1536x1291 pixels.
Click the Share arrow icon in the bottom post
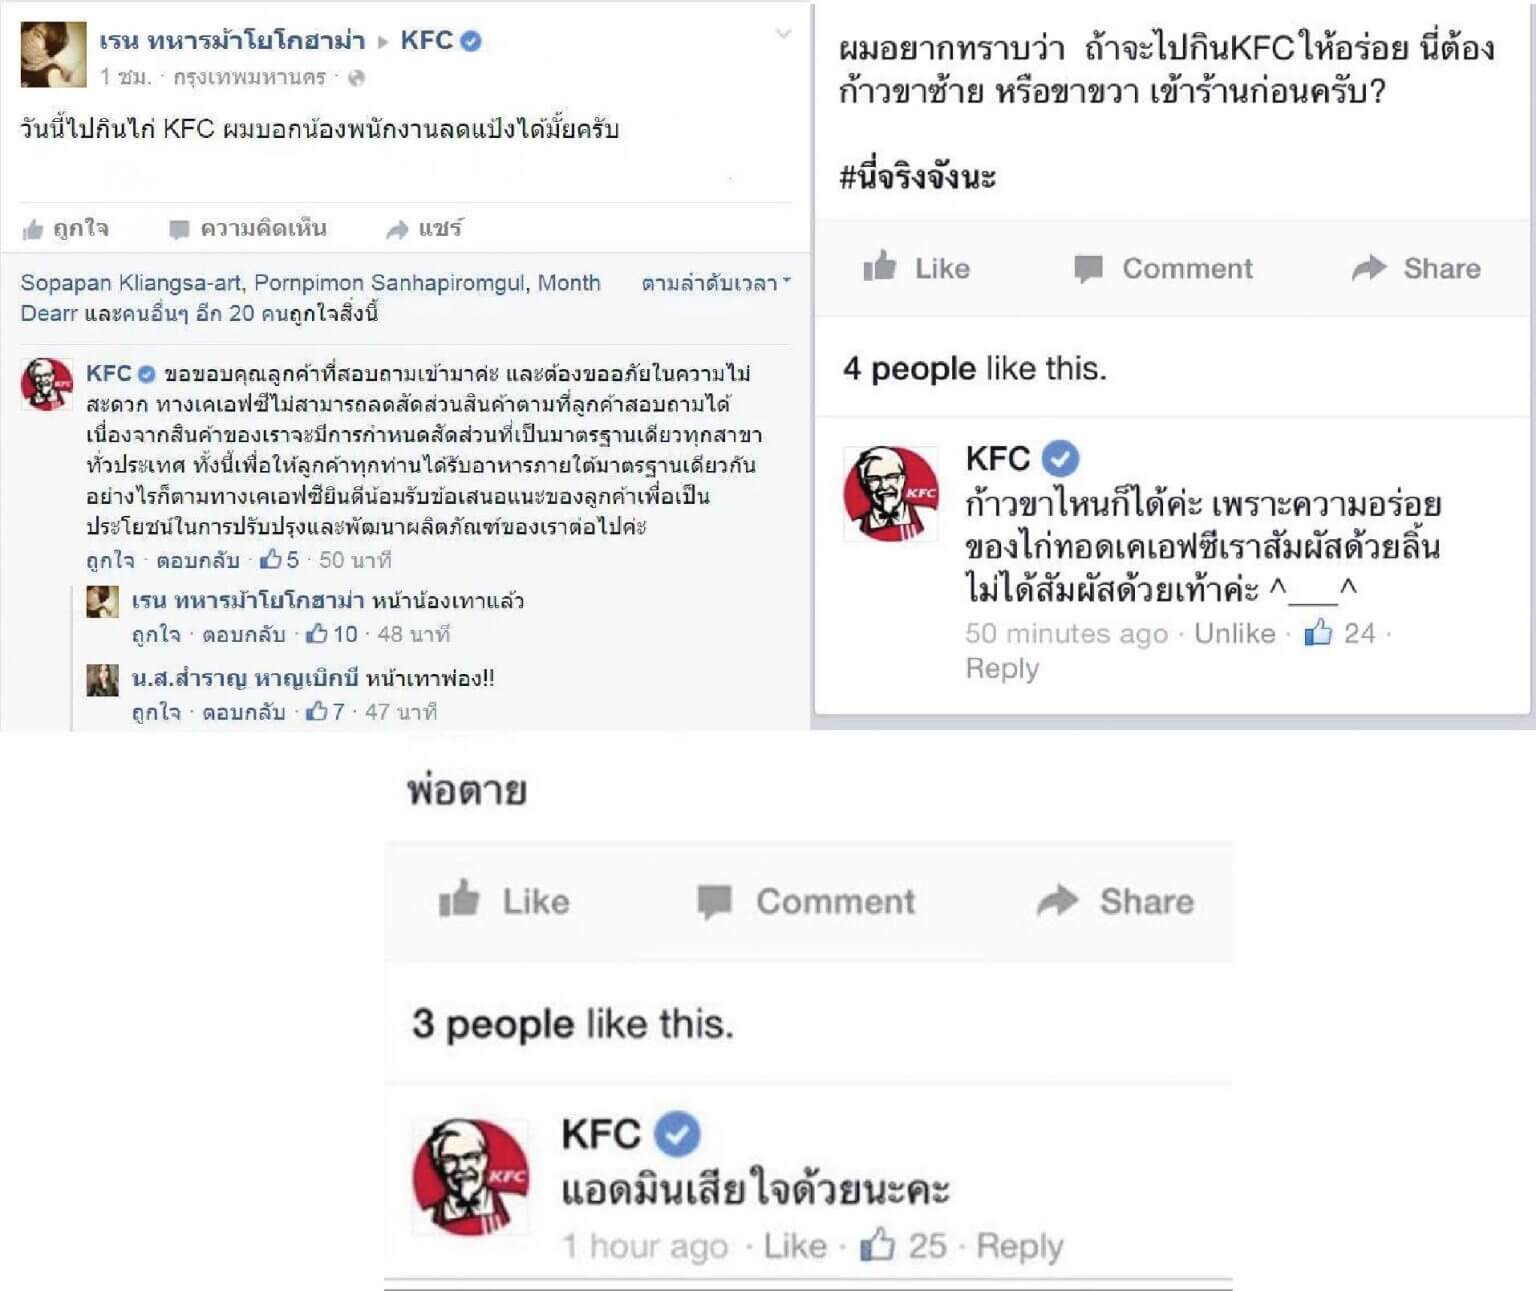[1058, 900]
